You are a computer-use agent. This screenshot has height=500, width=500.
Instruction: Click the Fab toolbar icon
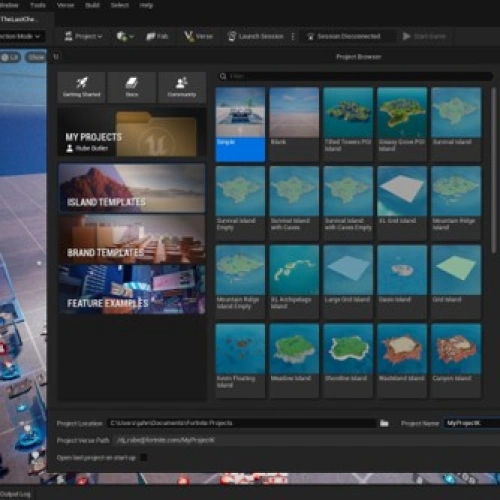coord(157,36)
